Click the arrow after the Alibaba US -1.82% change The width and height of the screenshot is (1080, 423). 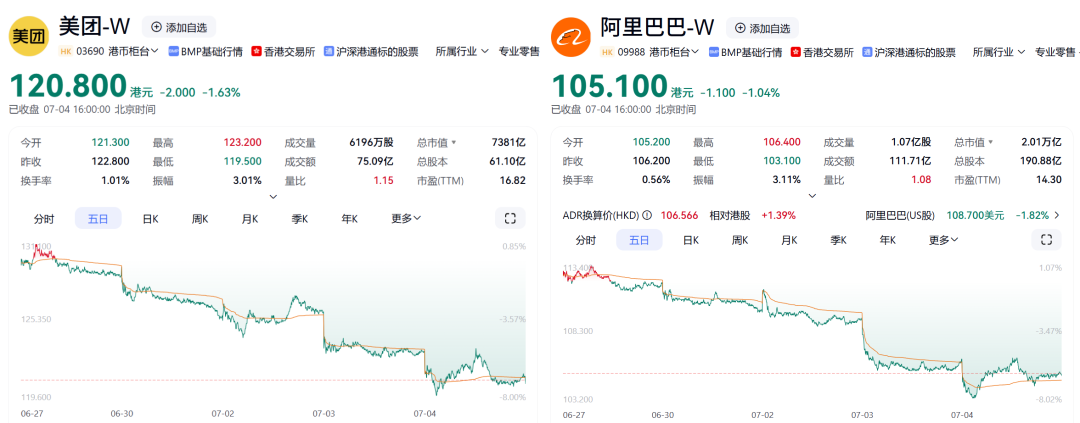(1057, 215)
